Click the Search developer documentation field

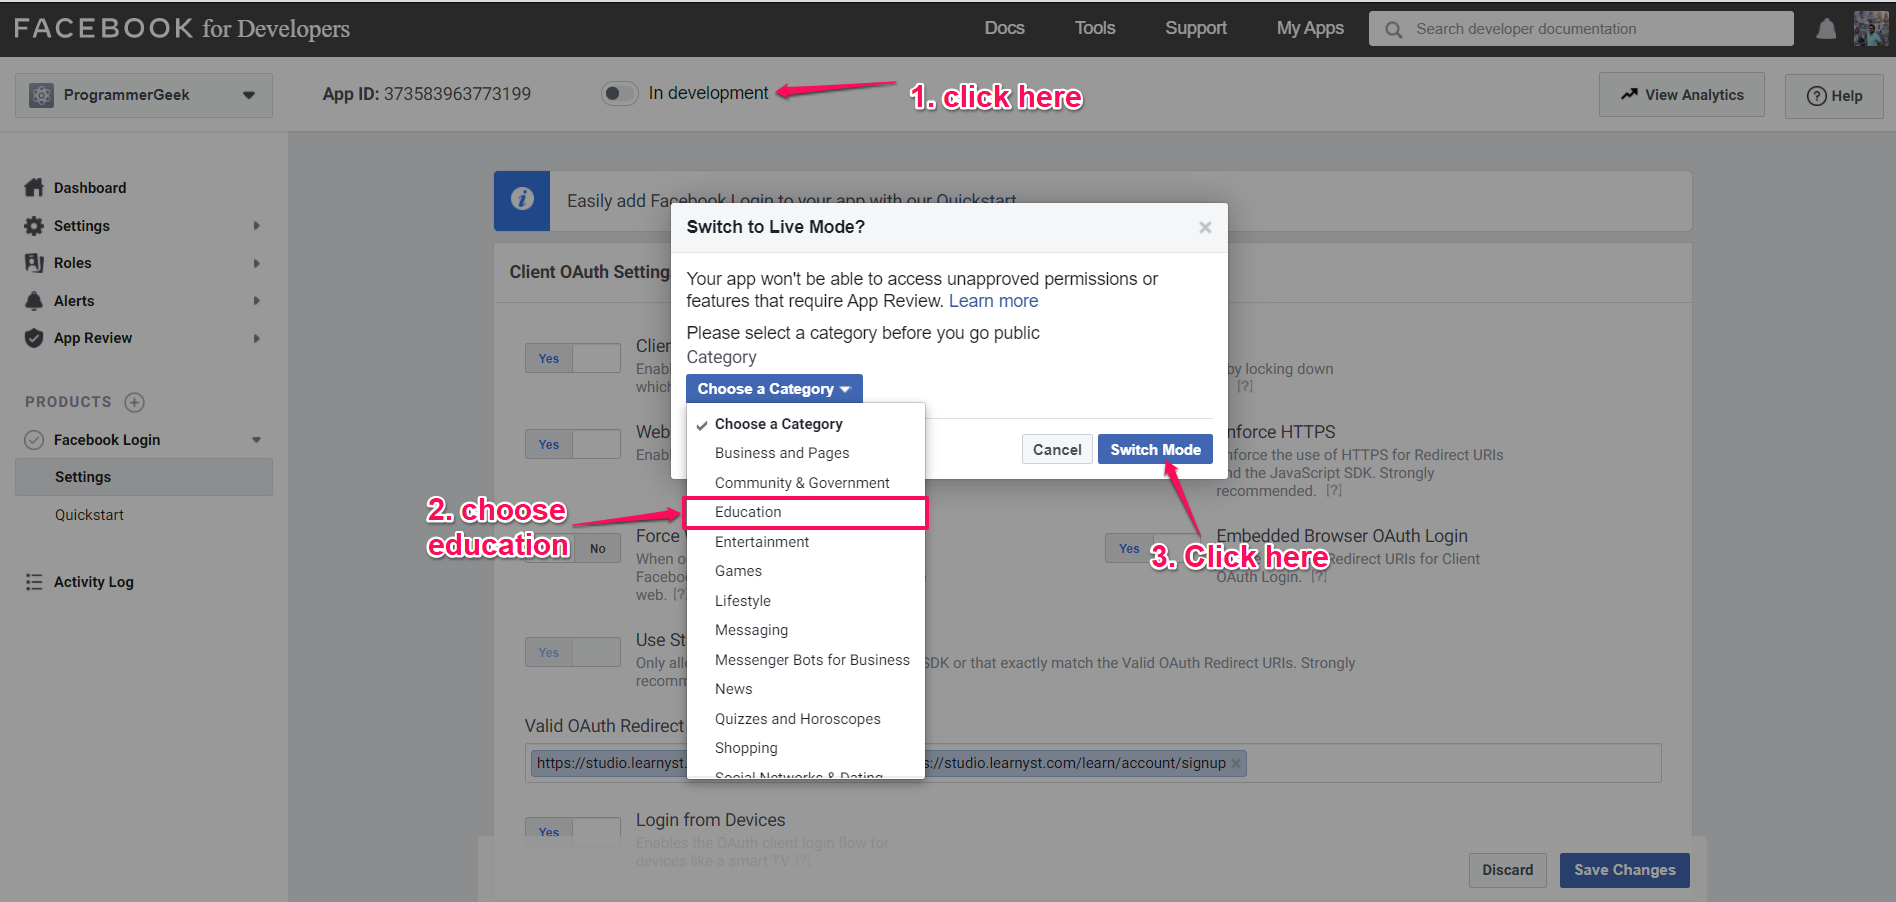[x=1581, y=29]
